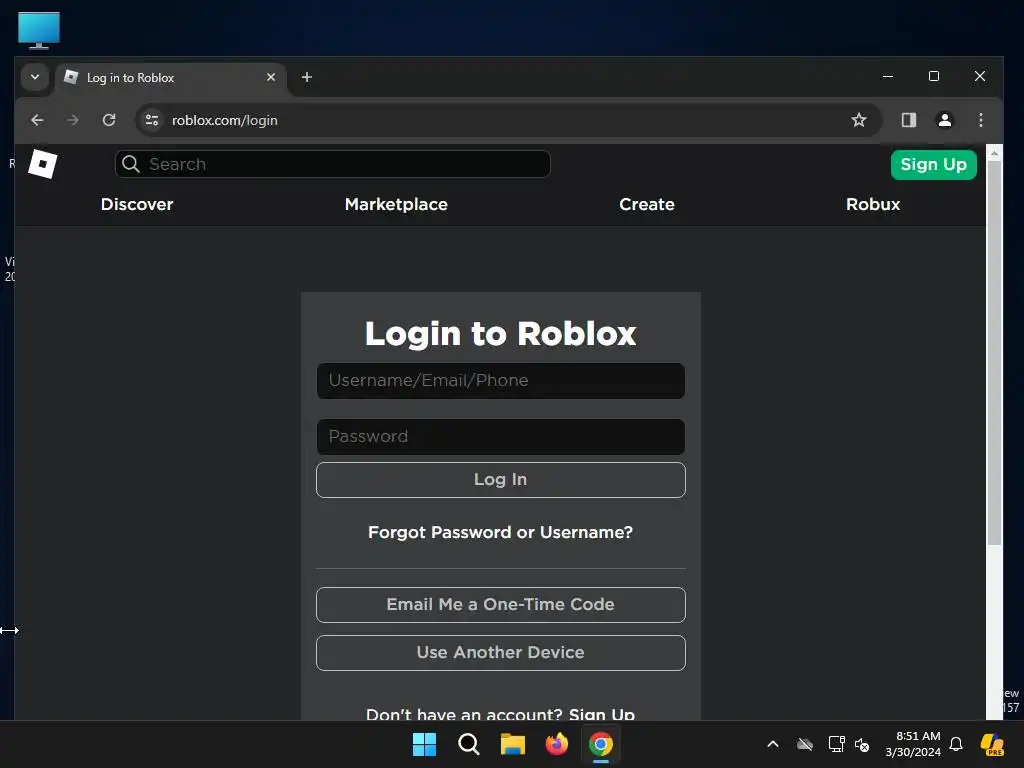Bookmark this page with star icon

[859, 120]
